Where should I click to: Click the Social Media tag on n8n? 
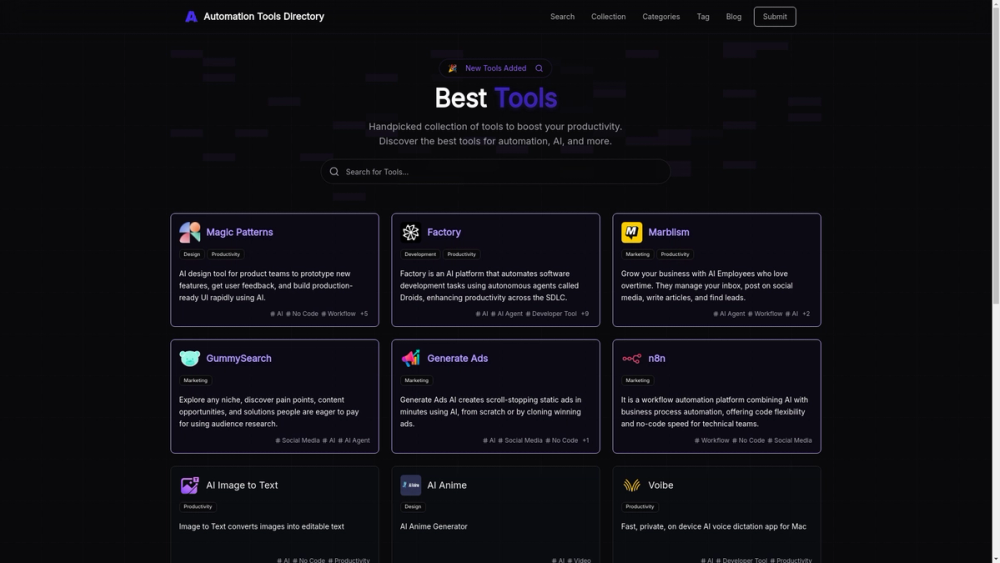click(790, 441)
